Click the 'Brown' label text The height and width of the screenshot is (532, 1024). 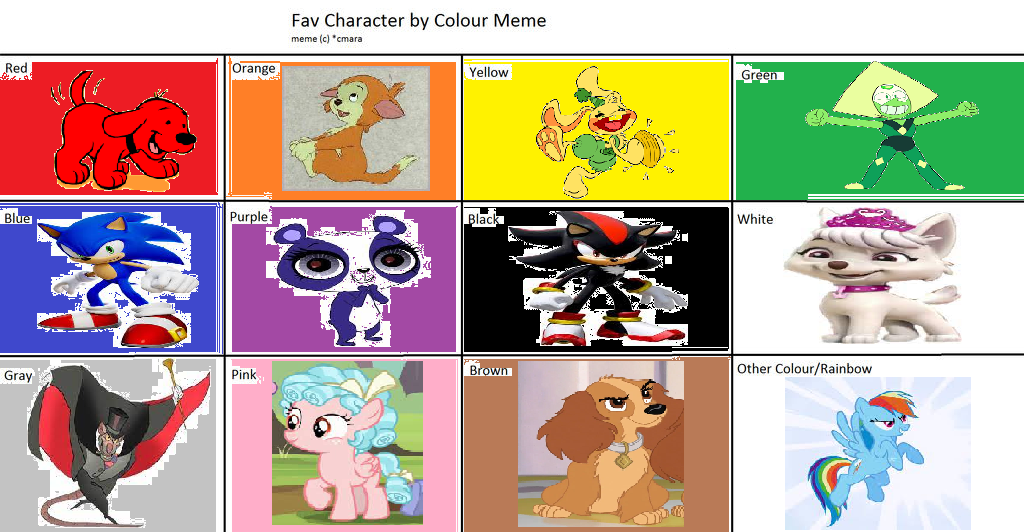(x=488, y=370)
